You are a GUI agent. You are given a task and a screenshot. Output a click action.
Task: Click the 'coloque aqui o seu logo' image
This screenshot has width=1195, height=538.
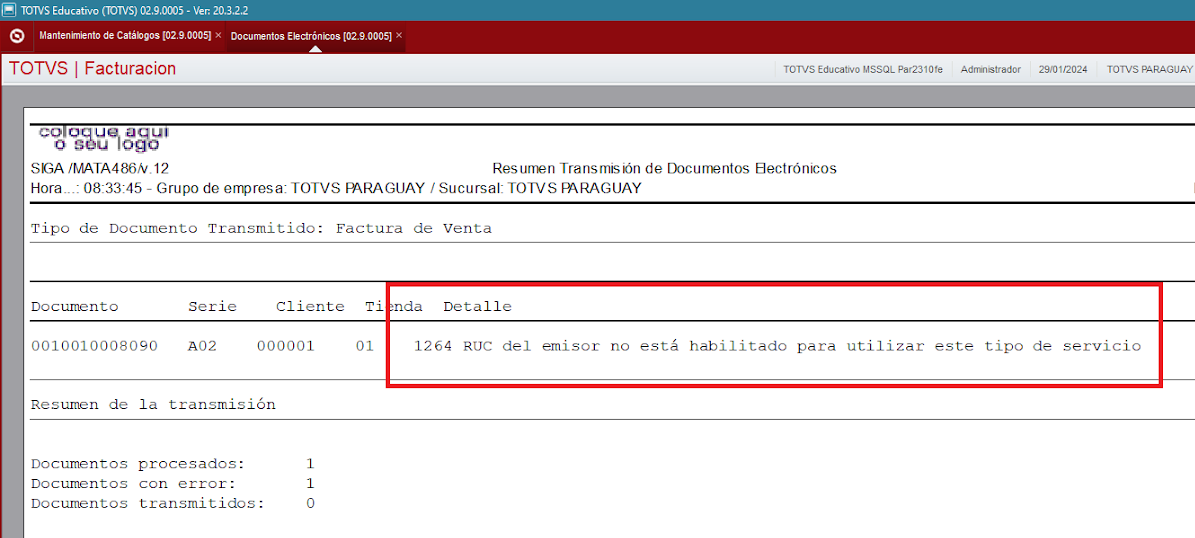click(103, 139)
